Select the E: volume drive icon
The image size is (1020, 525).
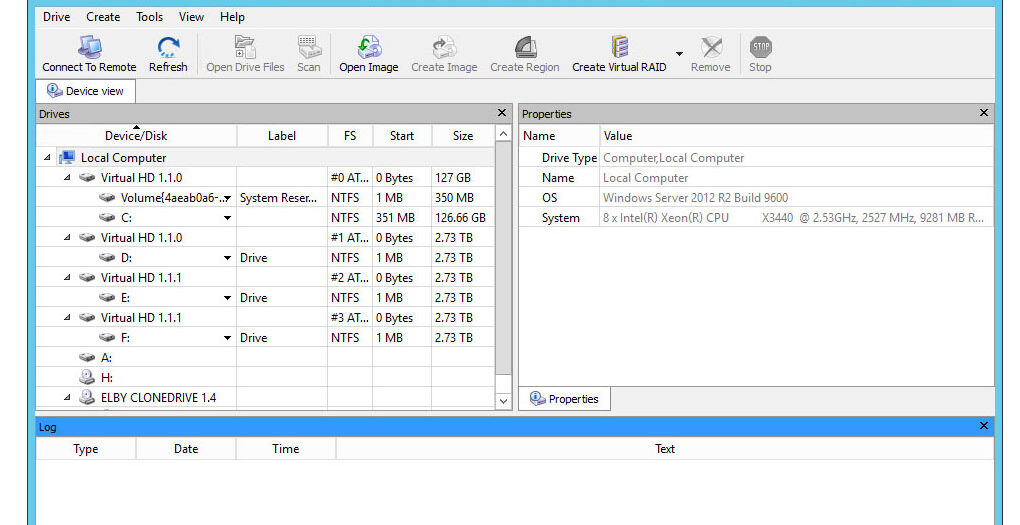click(107, 298)
